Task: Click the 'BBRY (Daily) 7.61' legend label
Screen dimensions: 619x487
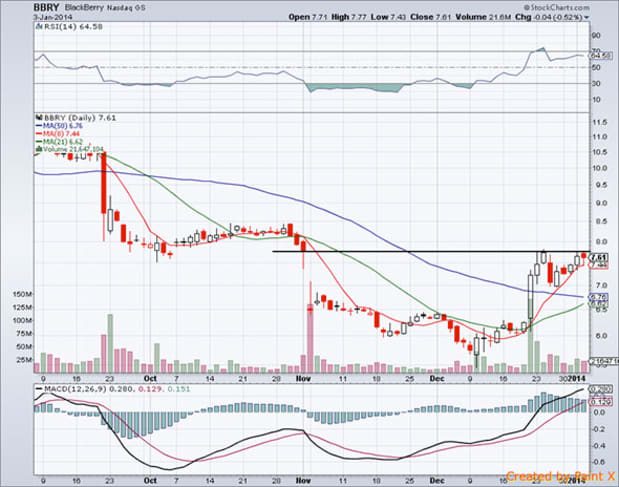Action: 80,118
